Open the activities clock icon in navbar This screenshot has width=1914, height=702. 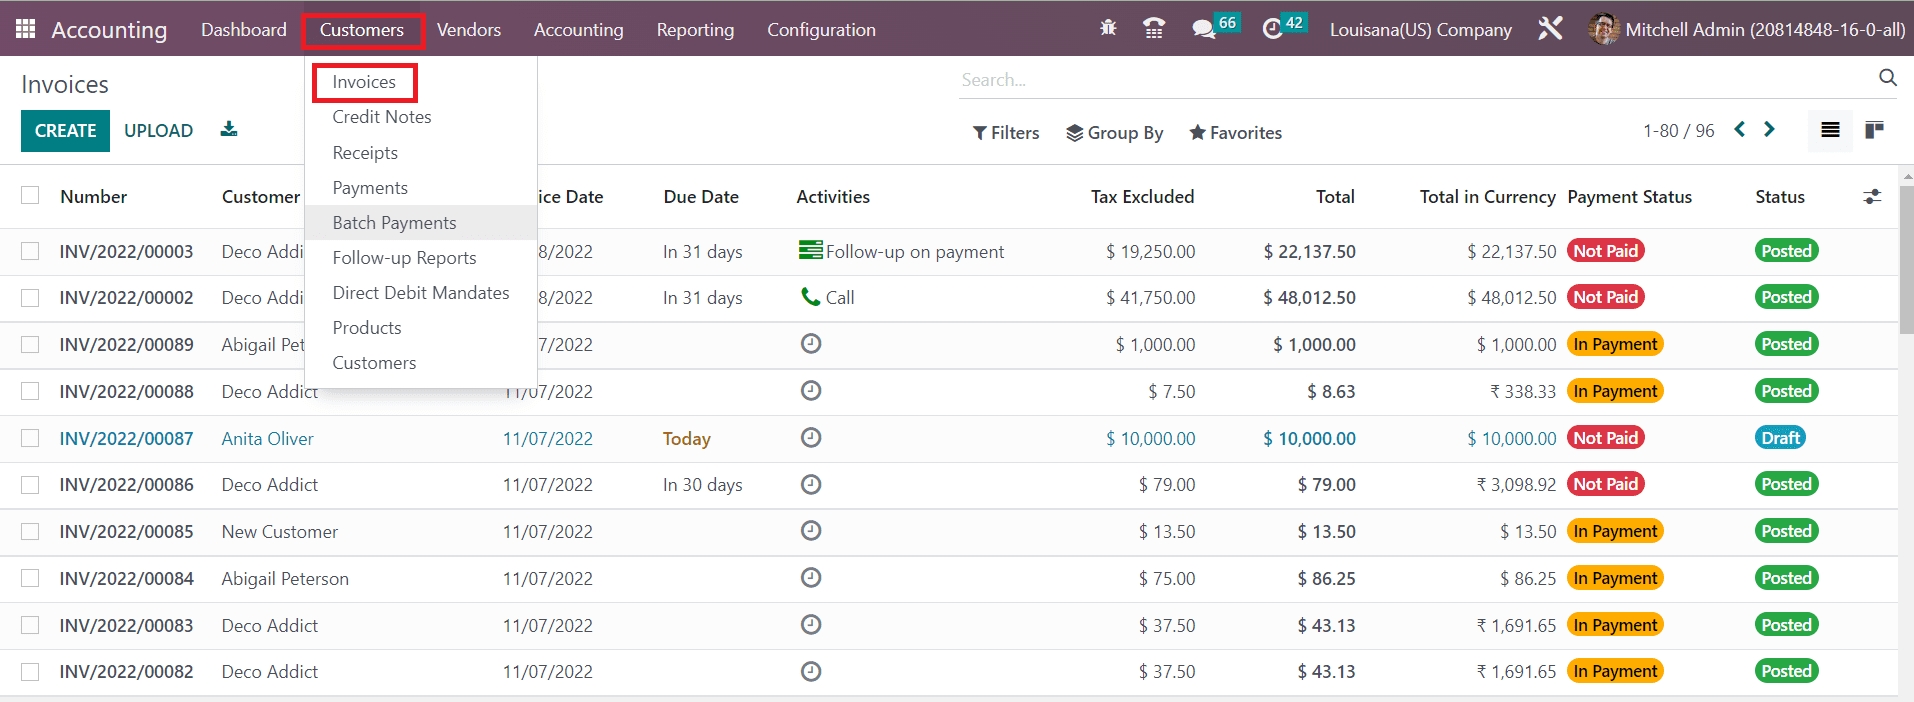tap(1272, 29)
